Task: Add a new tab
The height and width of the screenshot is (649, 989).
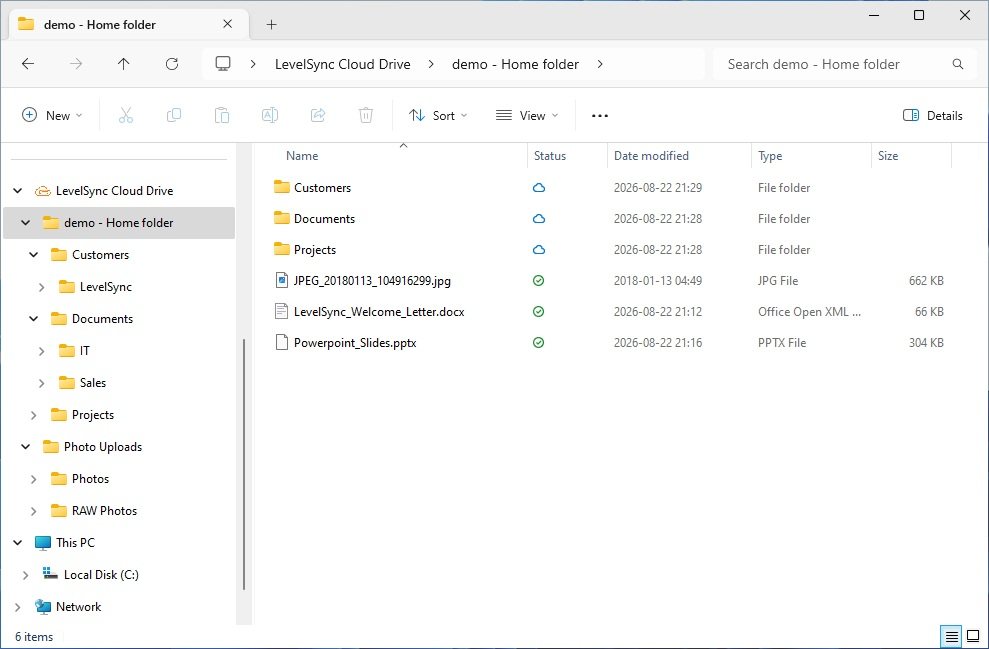Action: [271, 25]
